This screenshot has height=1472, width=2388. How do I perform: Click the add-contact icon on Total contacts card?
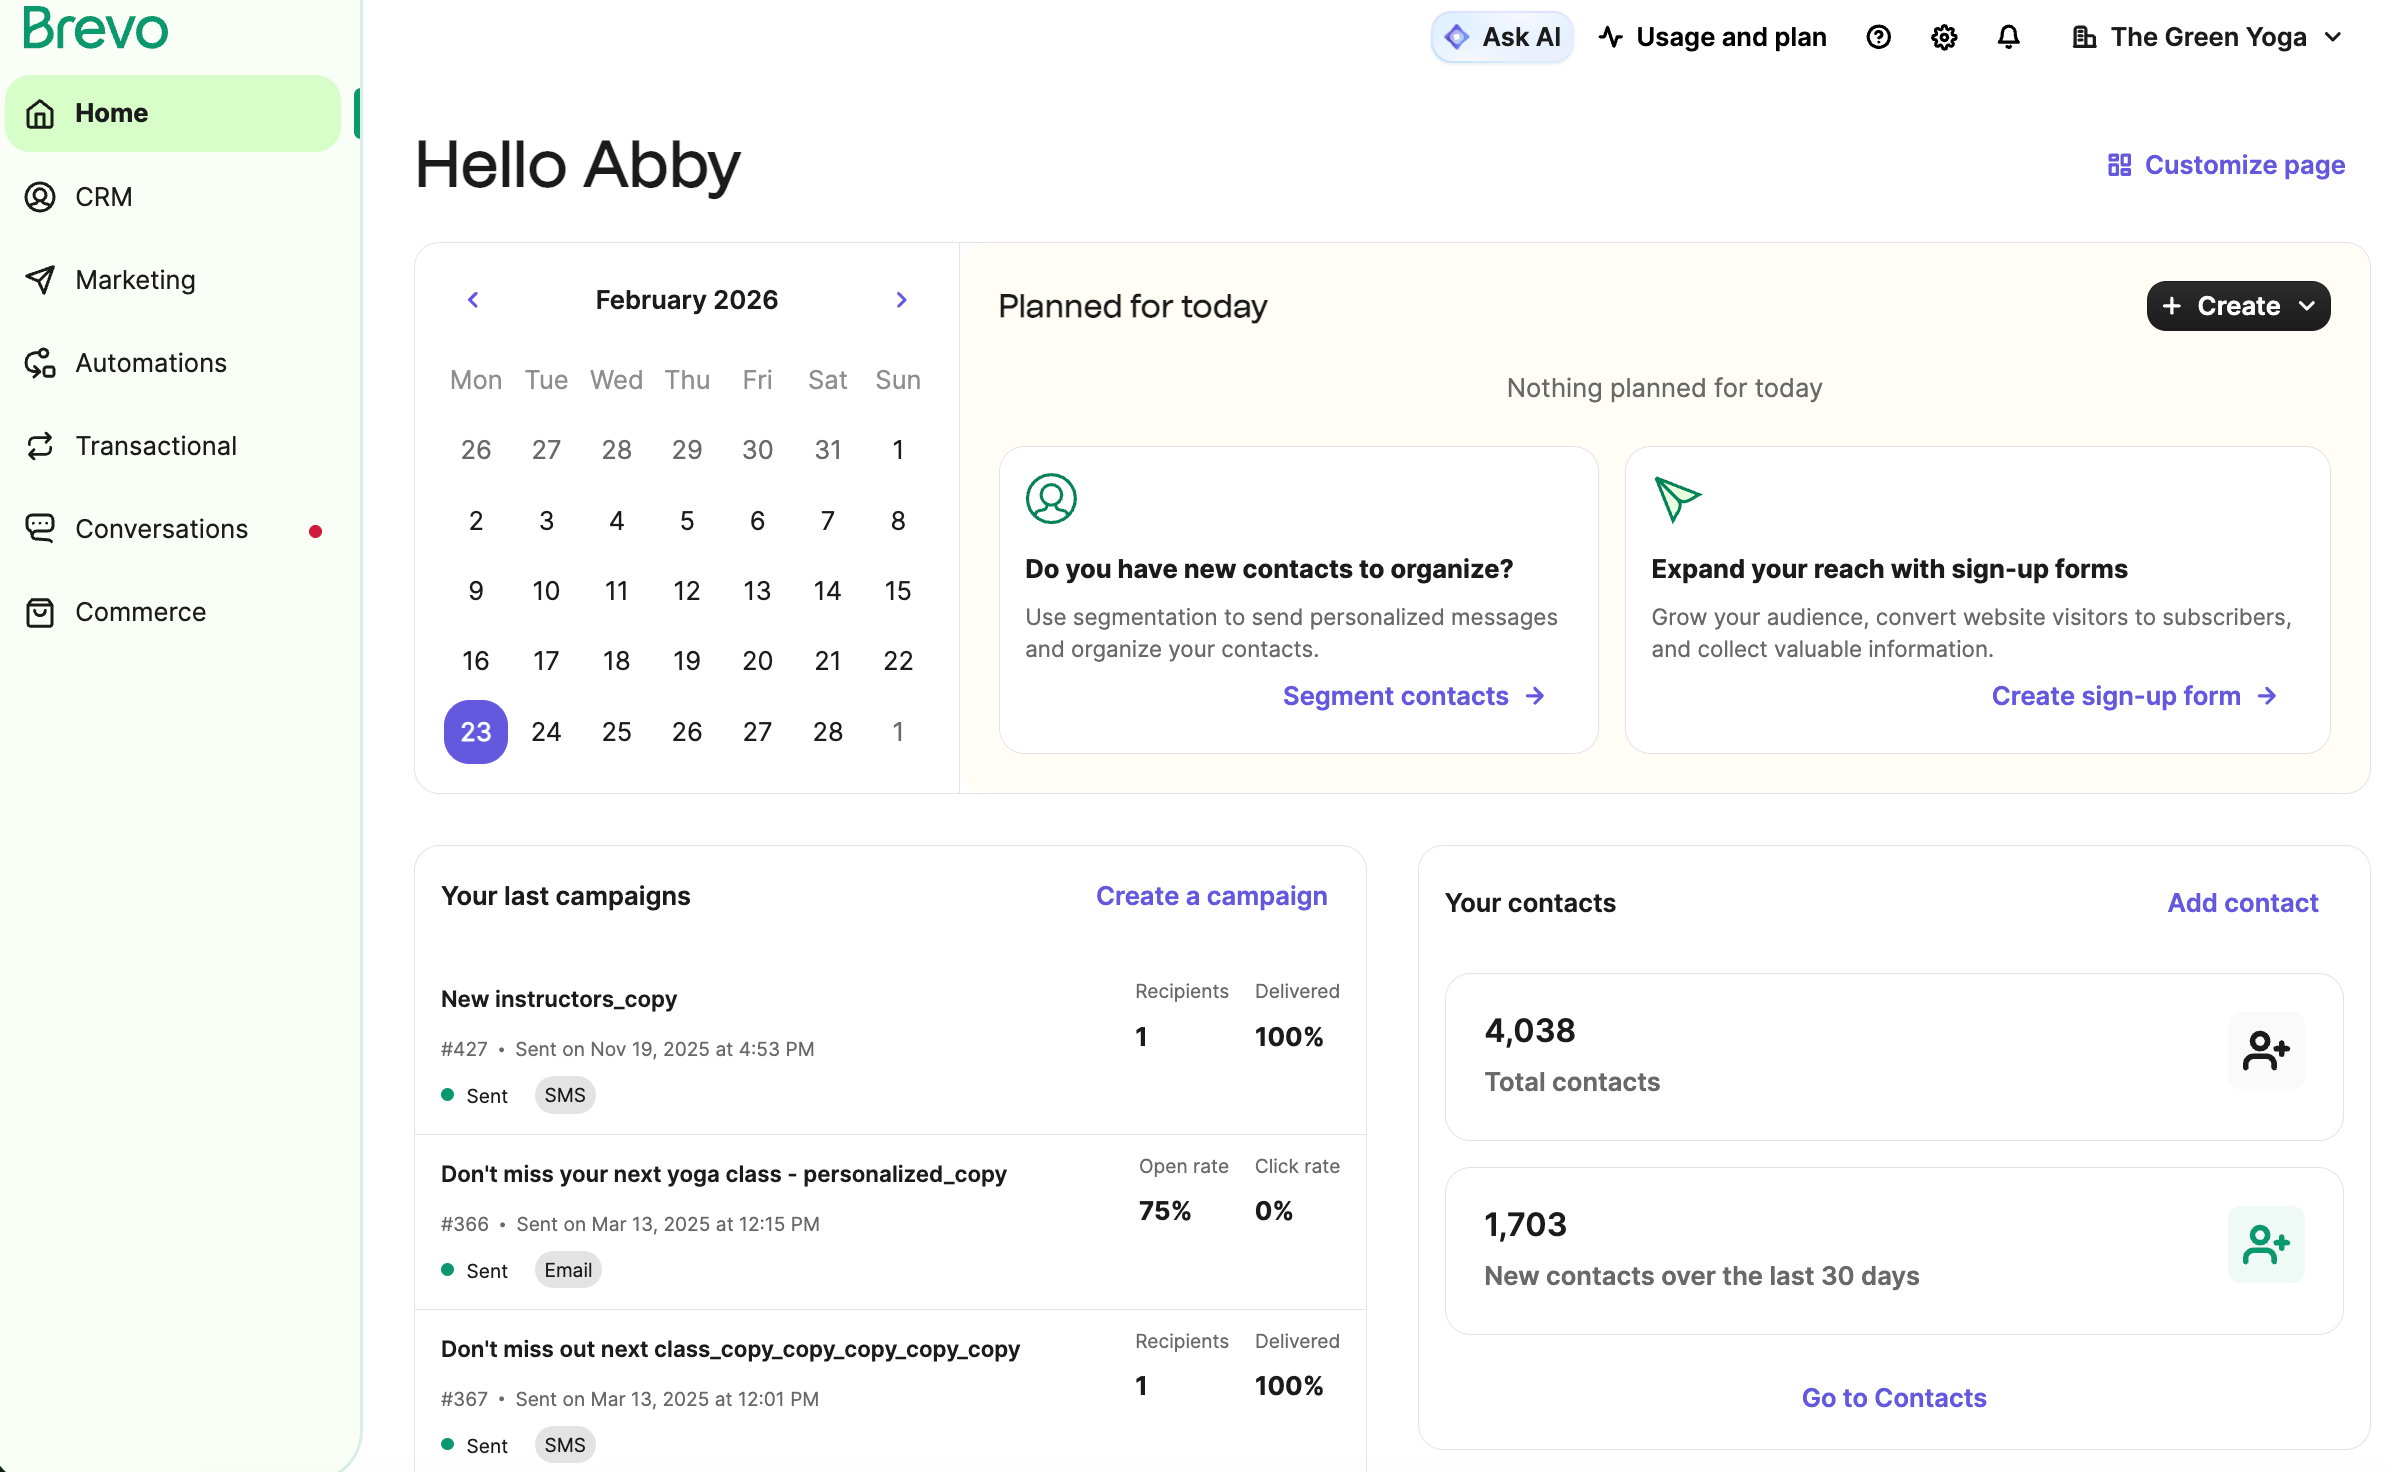(2265, 1050)
